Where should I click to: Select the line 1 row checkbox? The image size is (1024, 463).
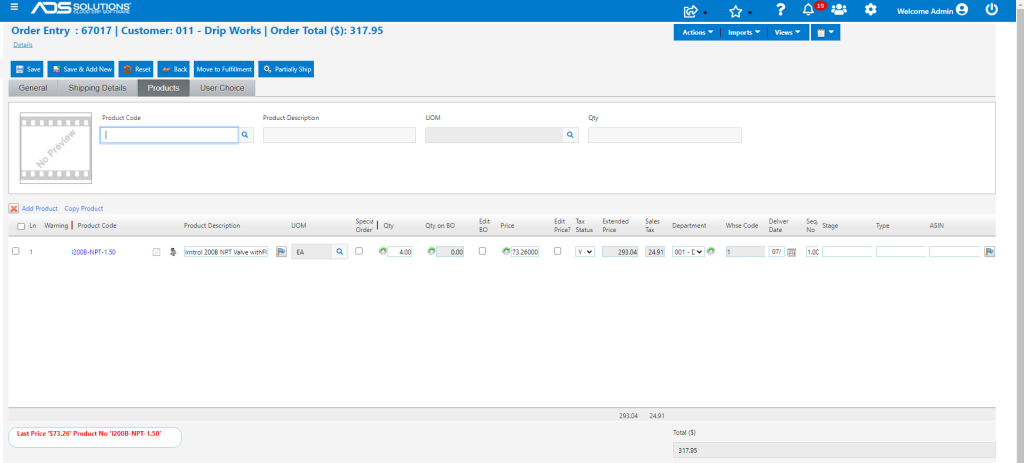coord(16,251)
